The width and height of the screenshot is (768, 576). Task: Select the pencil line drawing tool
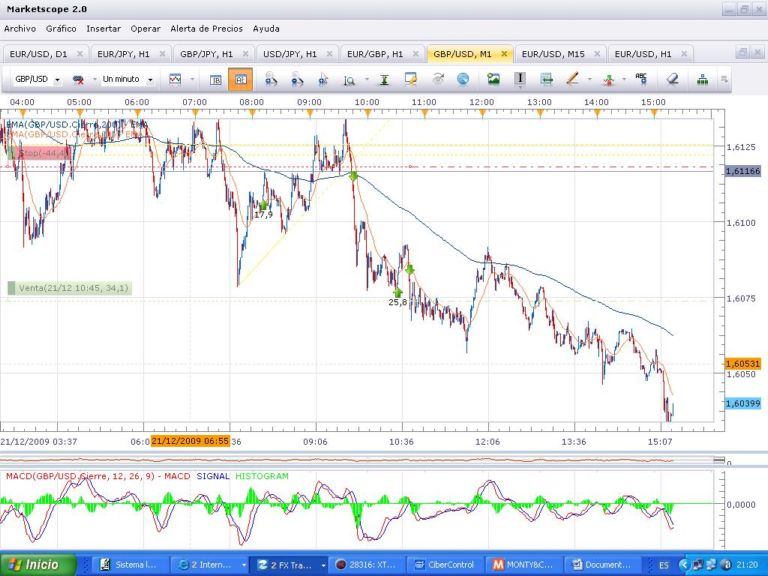point(572,79)
